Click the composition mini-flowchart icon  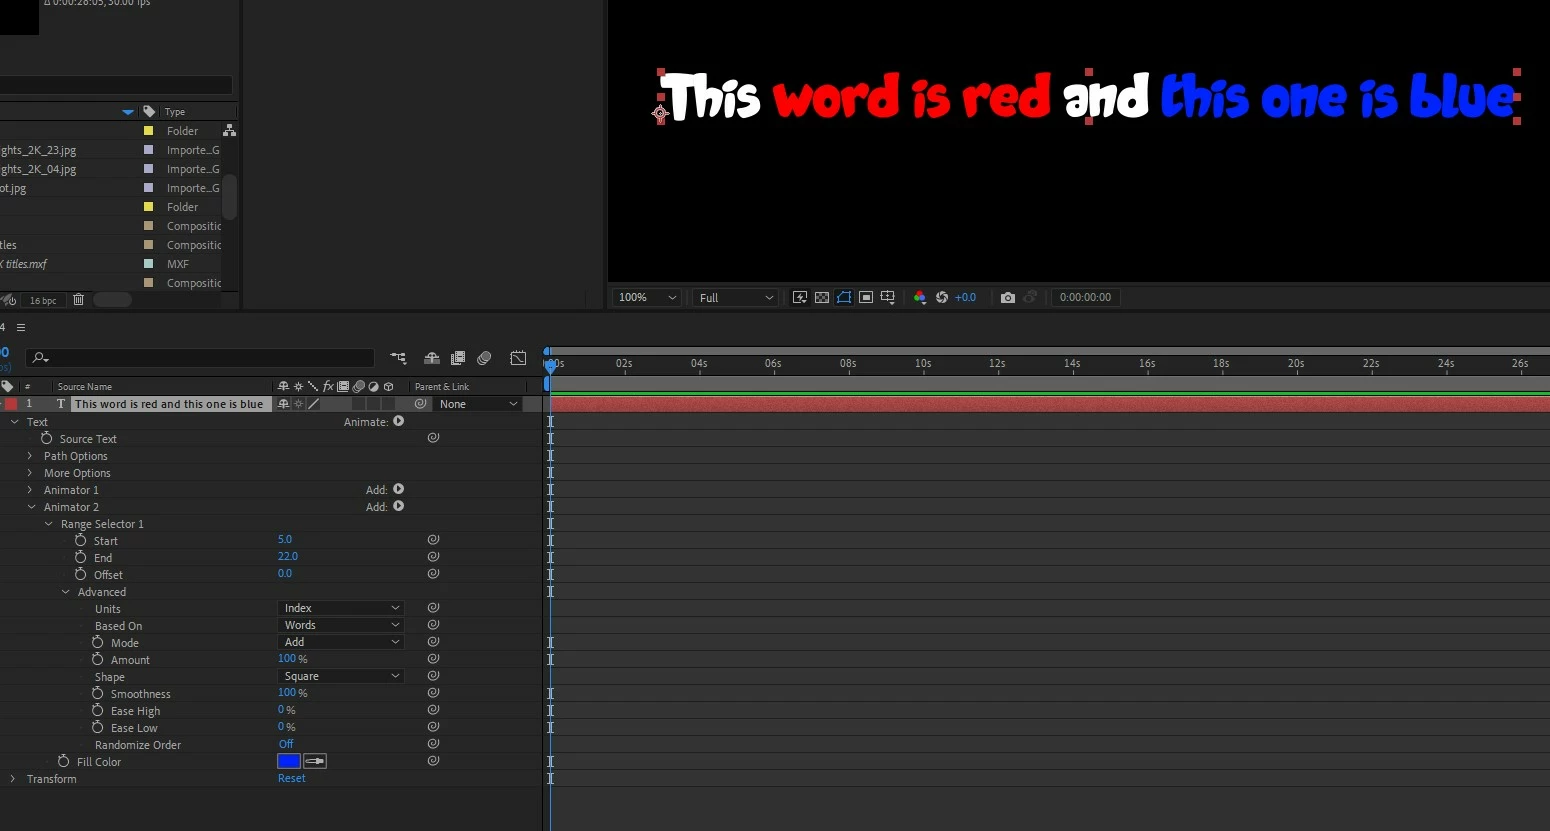click(x=399, y=358)
